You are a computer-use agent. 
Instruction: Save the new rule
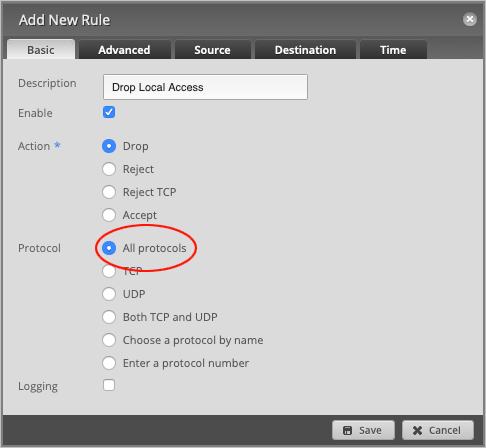click(x=363, y=430)
